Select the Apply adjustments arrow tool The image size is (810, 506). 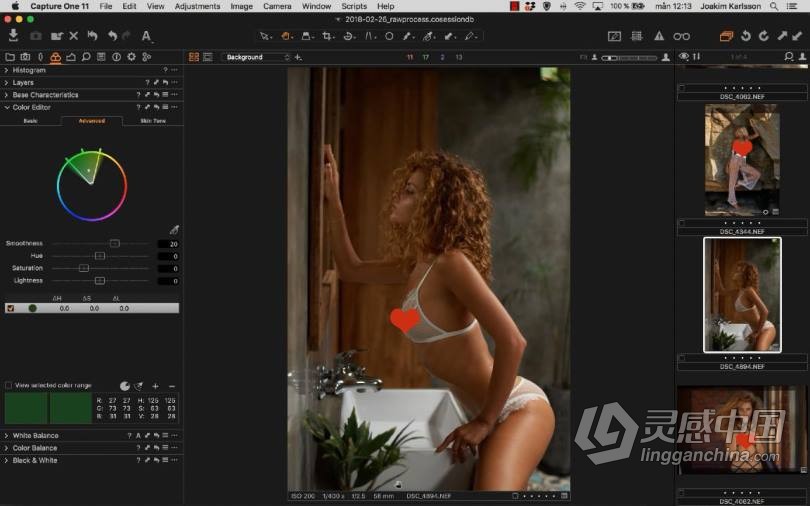[449, 36]
